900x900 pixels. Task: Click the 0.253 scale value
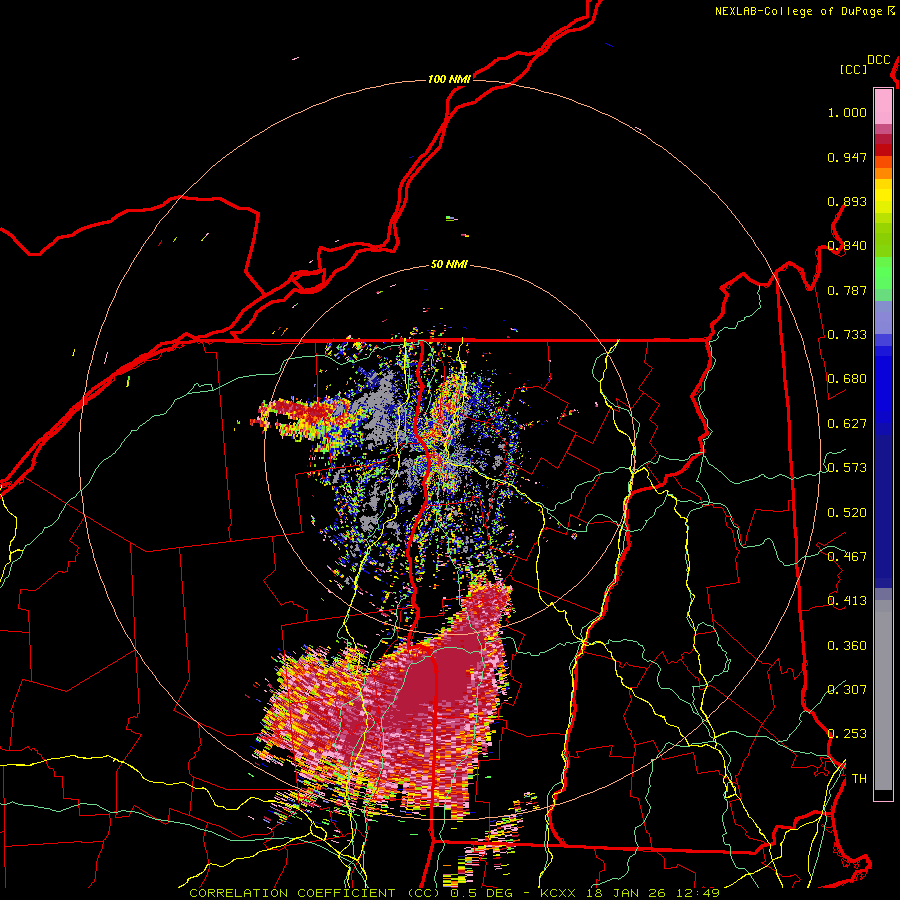[x=847, y=734]
